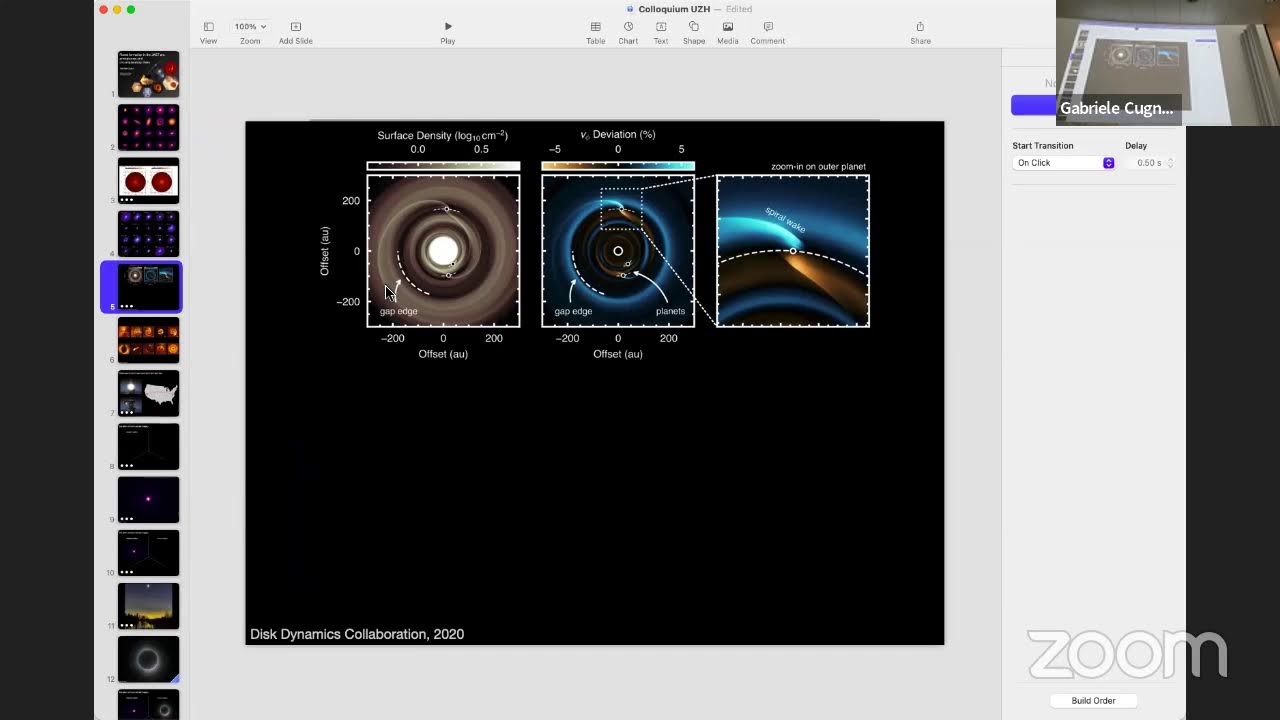Select slide 4 thumbnail

click(149, 234)
